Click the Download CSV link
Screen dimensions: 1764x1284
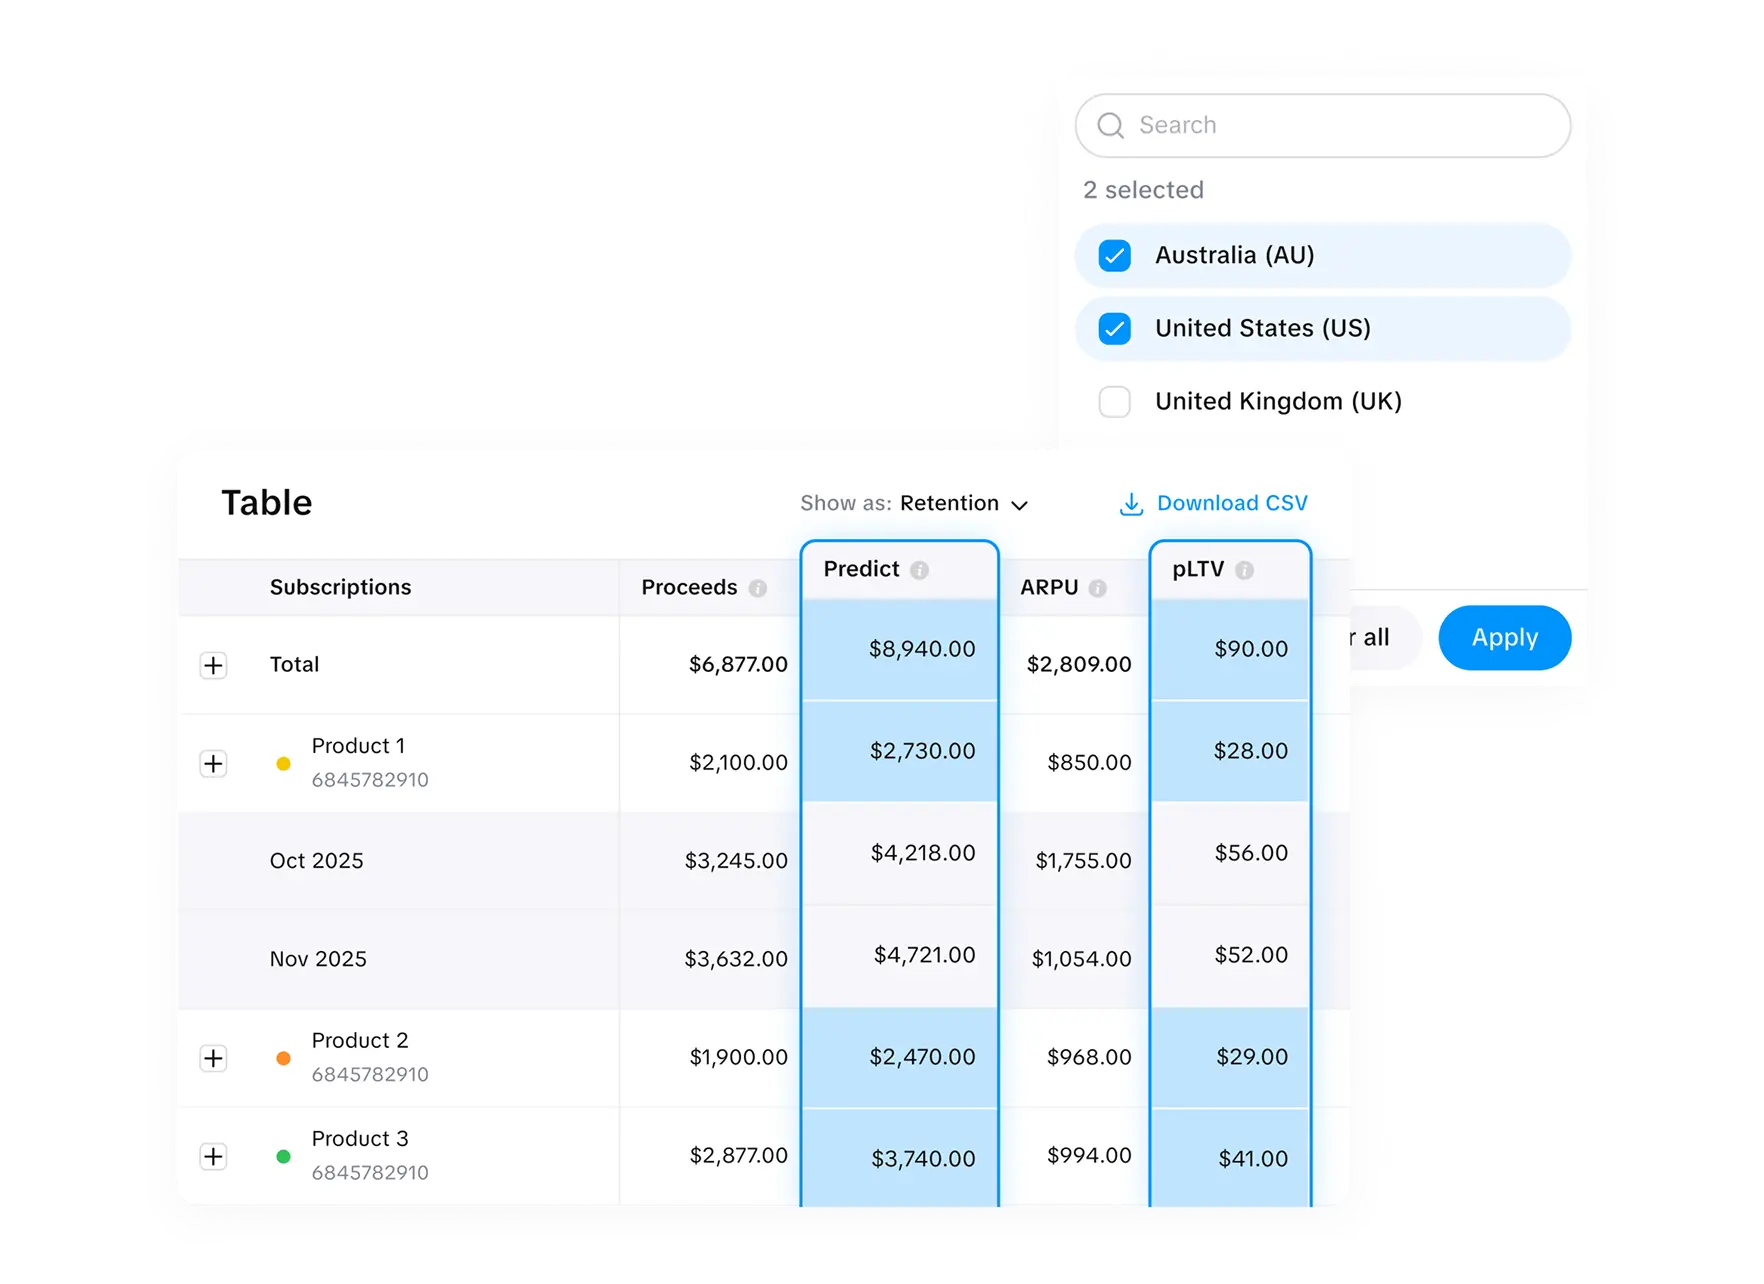click(x=1232, y=503)
